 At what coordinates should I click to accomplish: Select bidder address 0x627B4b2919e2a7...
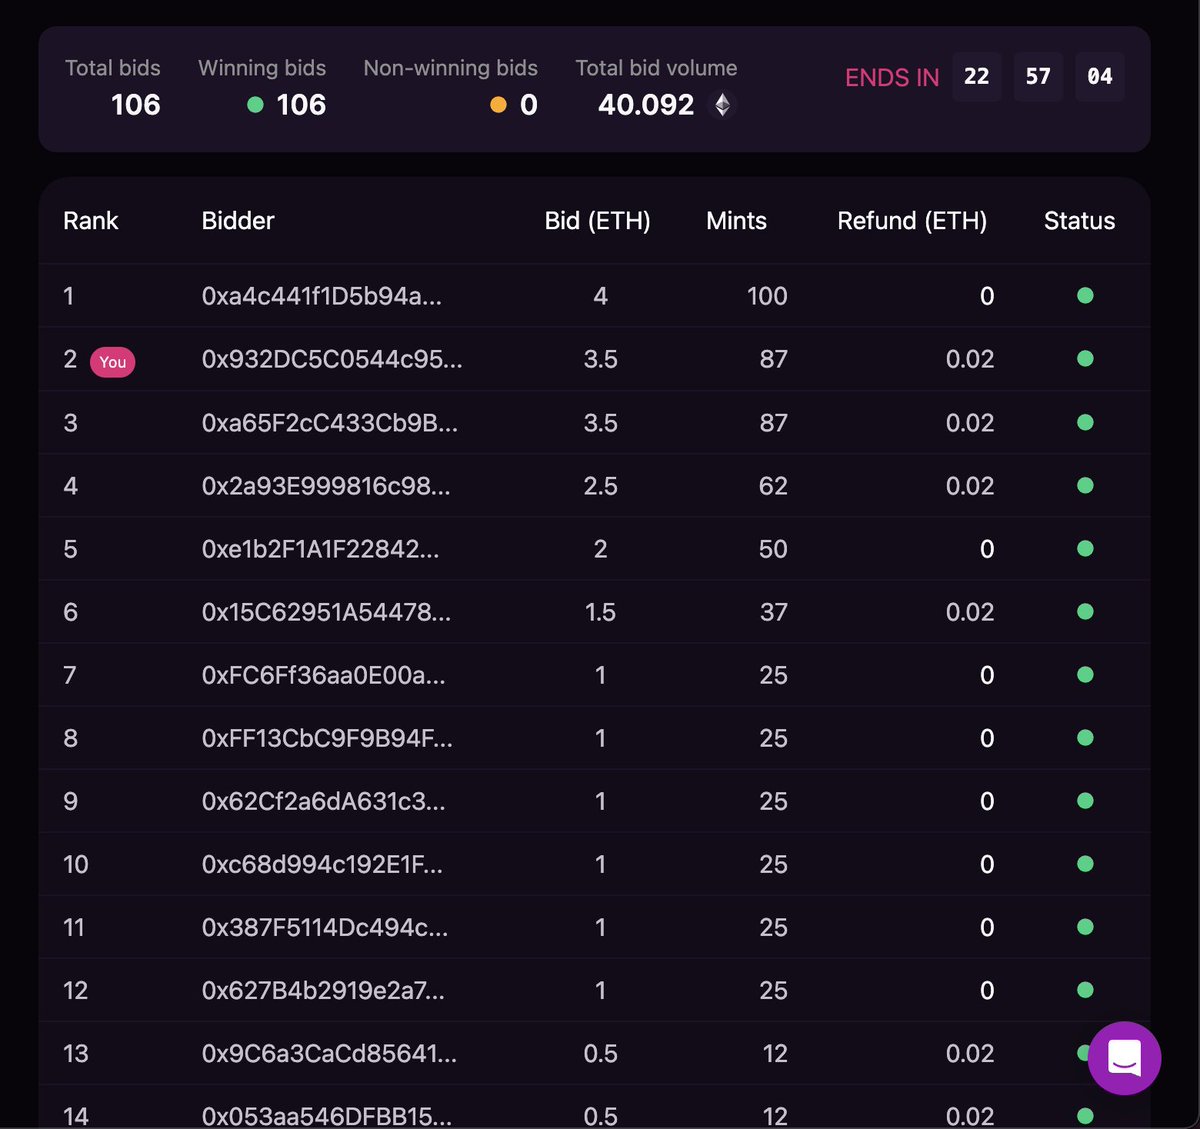point(323,990)
